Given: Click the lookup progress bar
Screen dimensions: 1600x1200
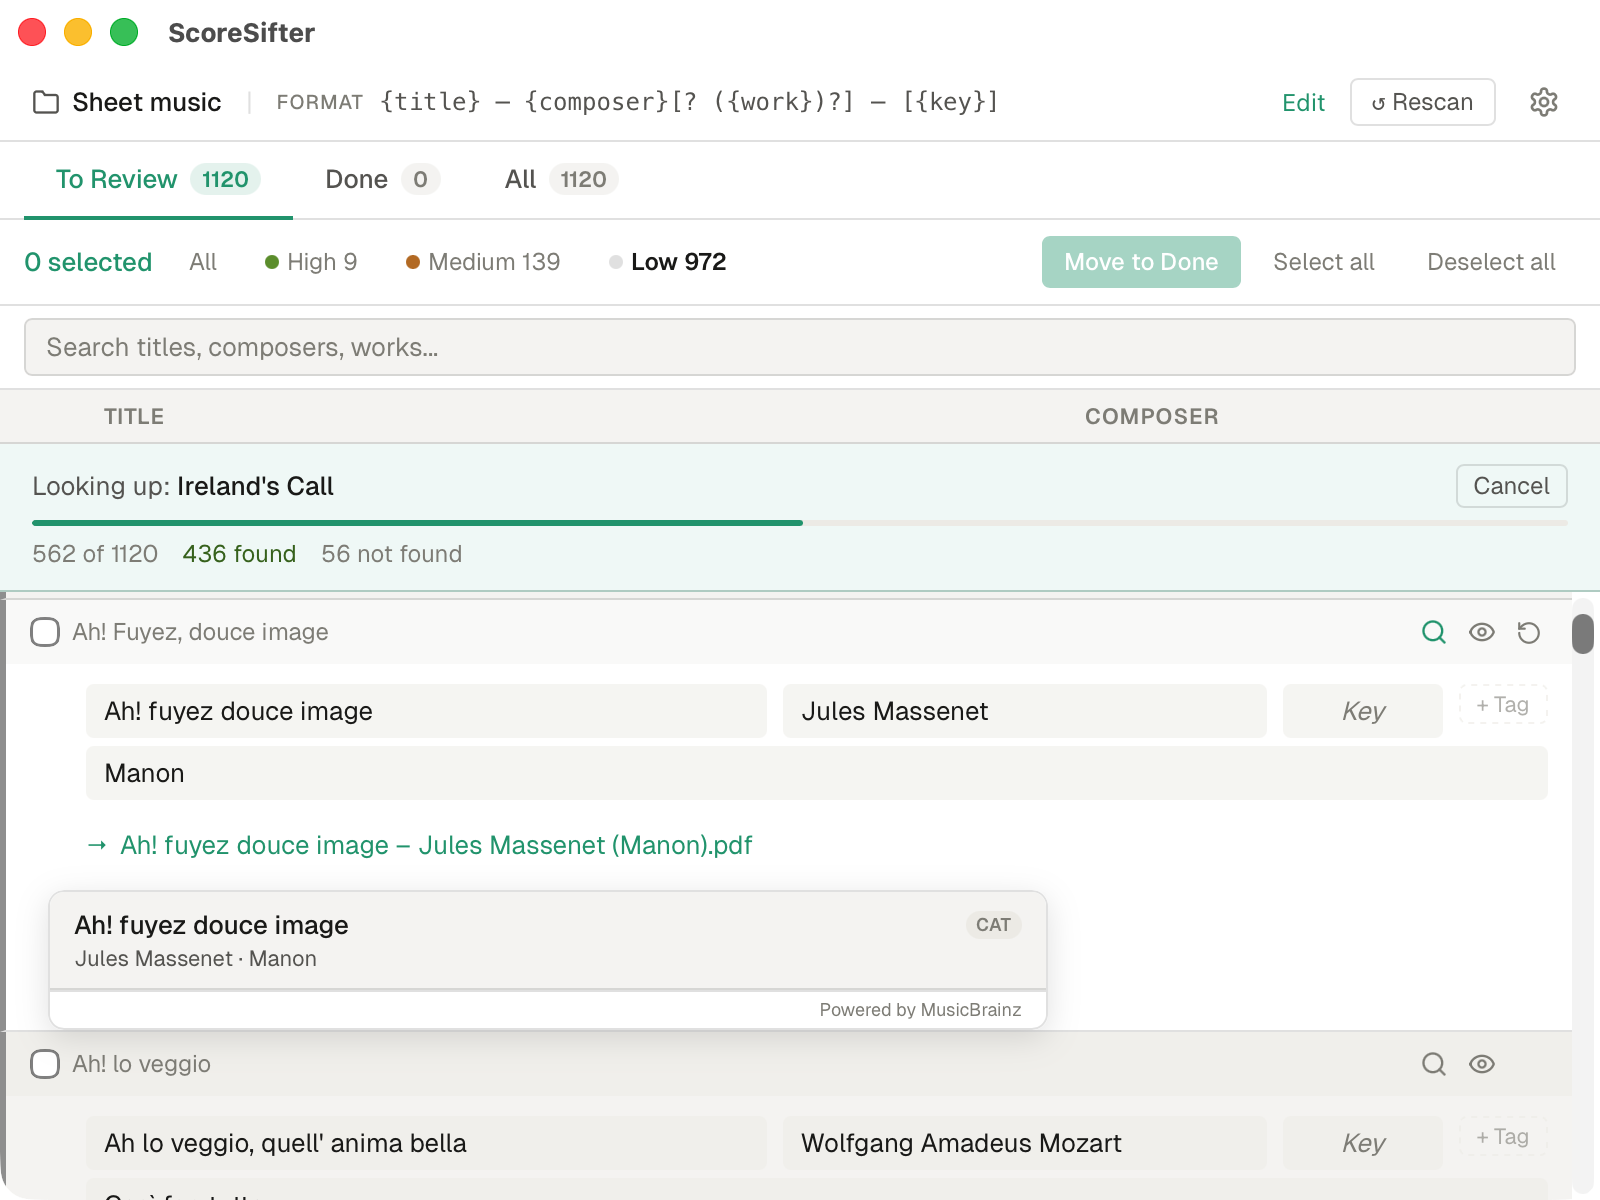Looking at the screenshot, I should pyautogui.click(x=800, y=523).
